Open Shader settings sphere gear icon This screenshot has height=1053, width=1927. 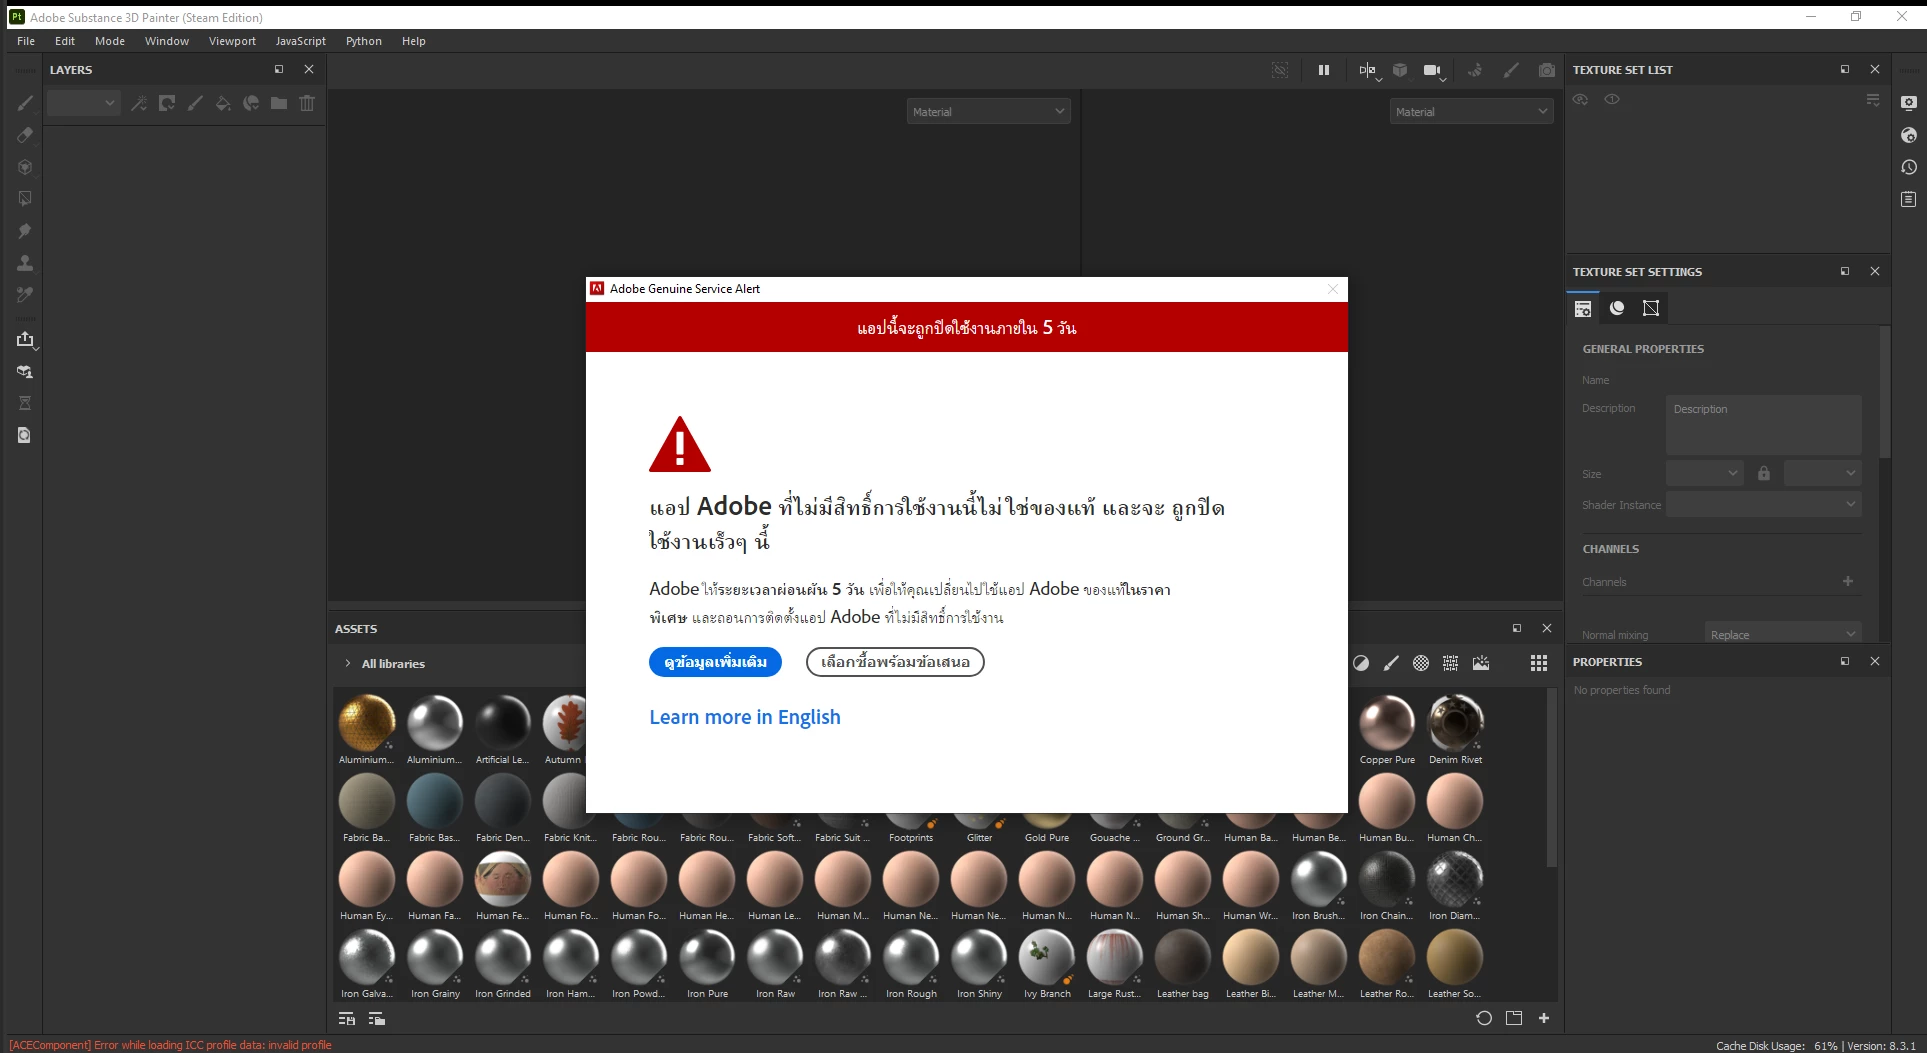(1909, 135)
